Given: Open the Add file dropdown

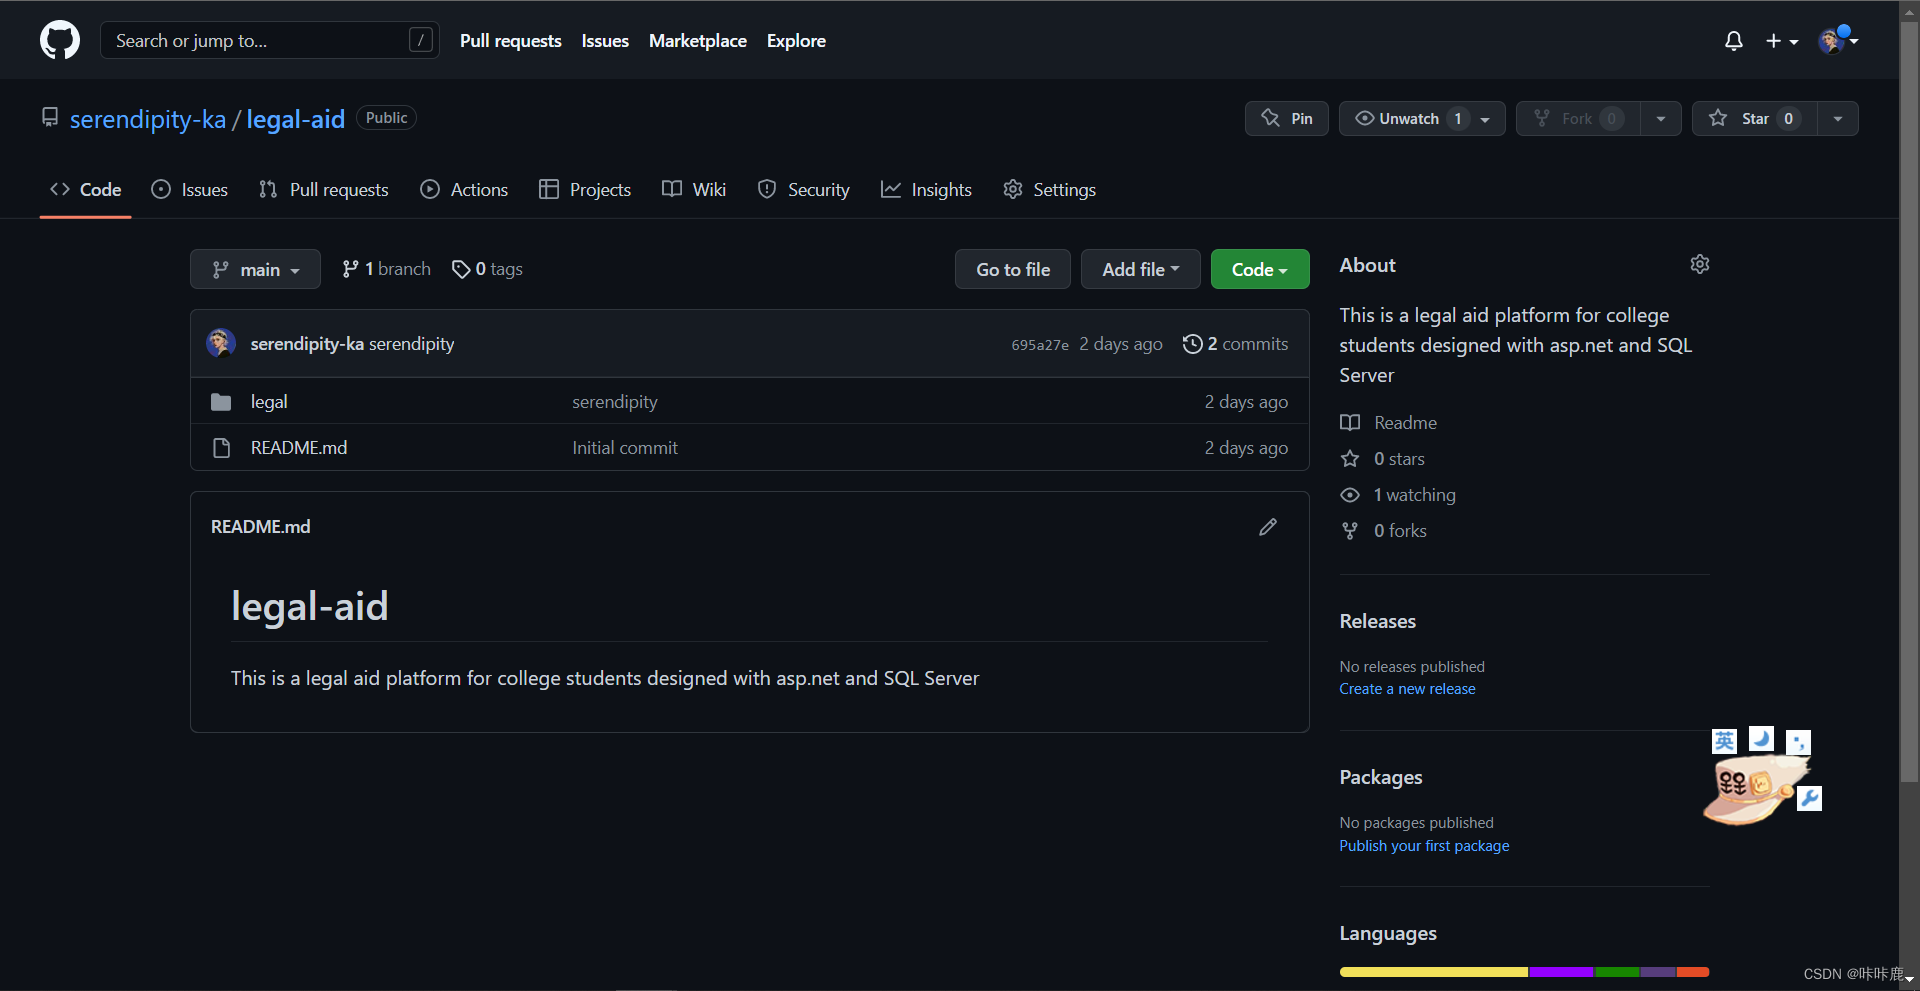Looking at the screenshot, I should pos(1141,269).
